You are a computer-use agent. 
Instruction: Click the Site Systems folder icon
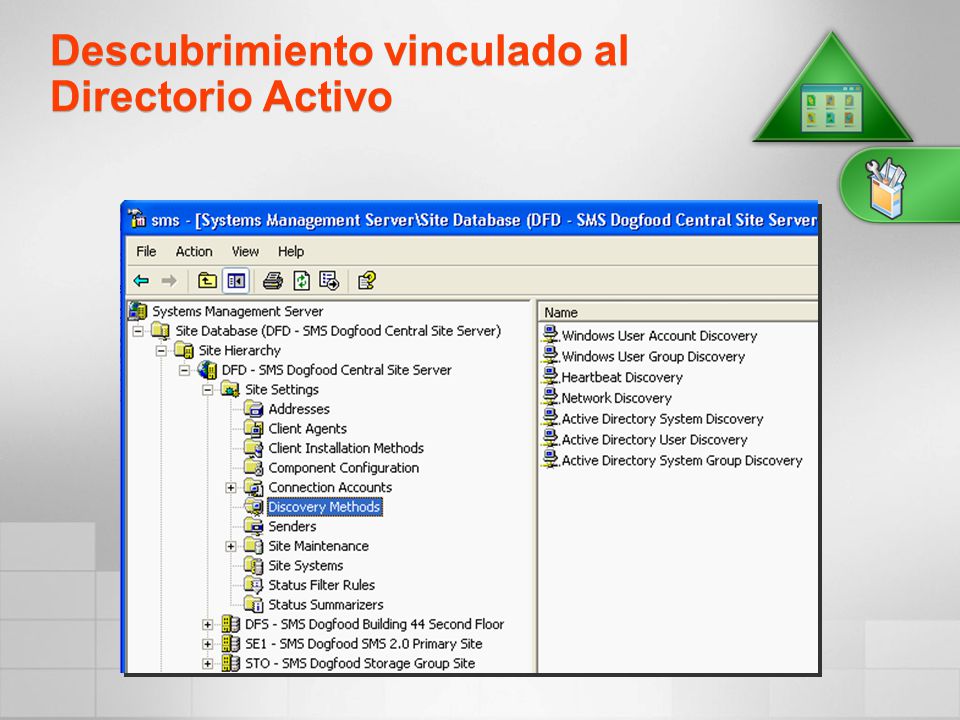253,566
